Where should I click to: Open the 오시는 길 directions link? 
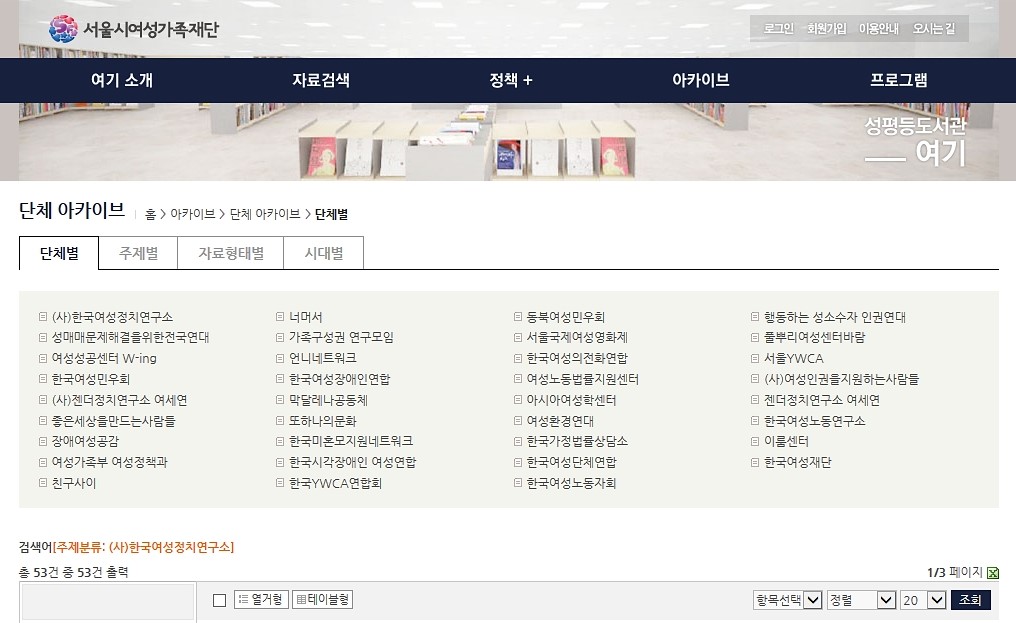[934, 29]
